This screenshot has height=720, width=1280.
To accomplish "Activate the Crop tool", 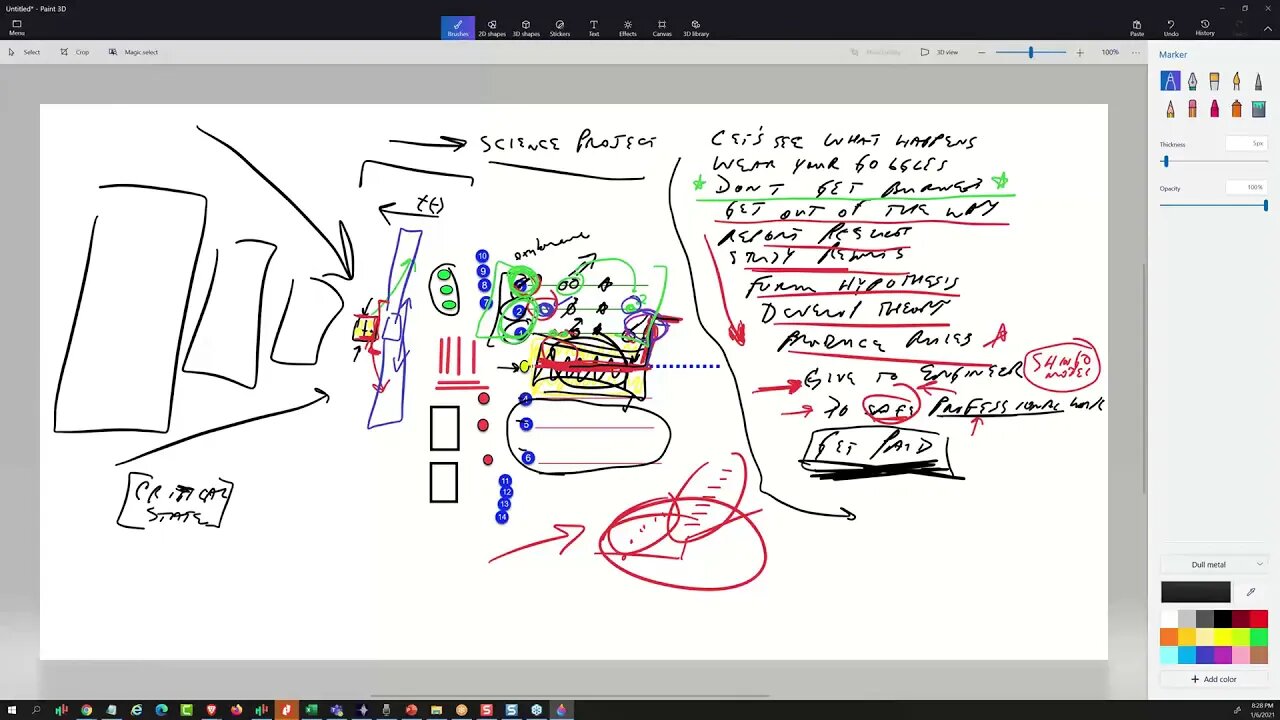I will point(75,52).
